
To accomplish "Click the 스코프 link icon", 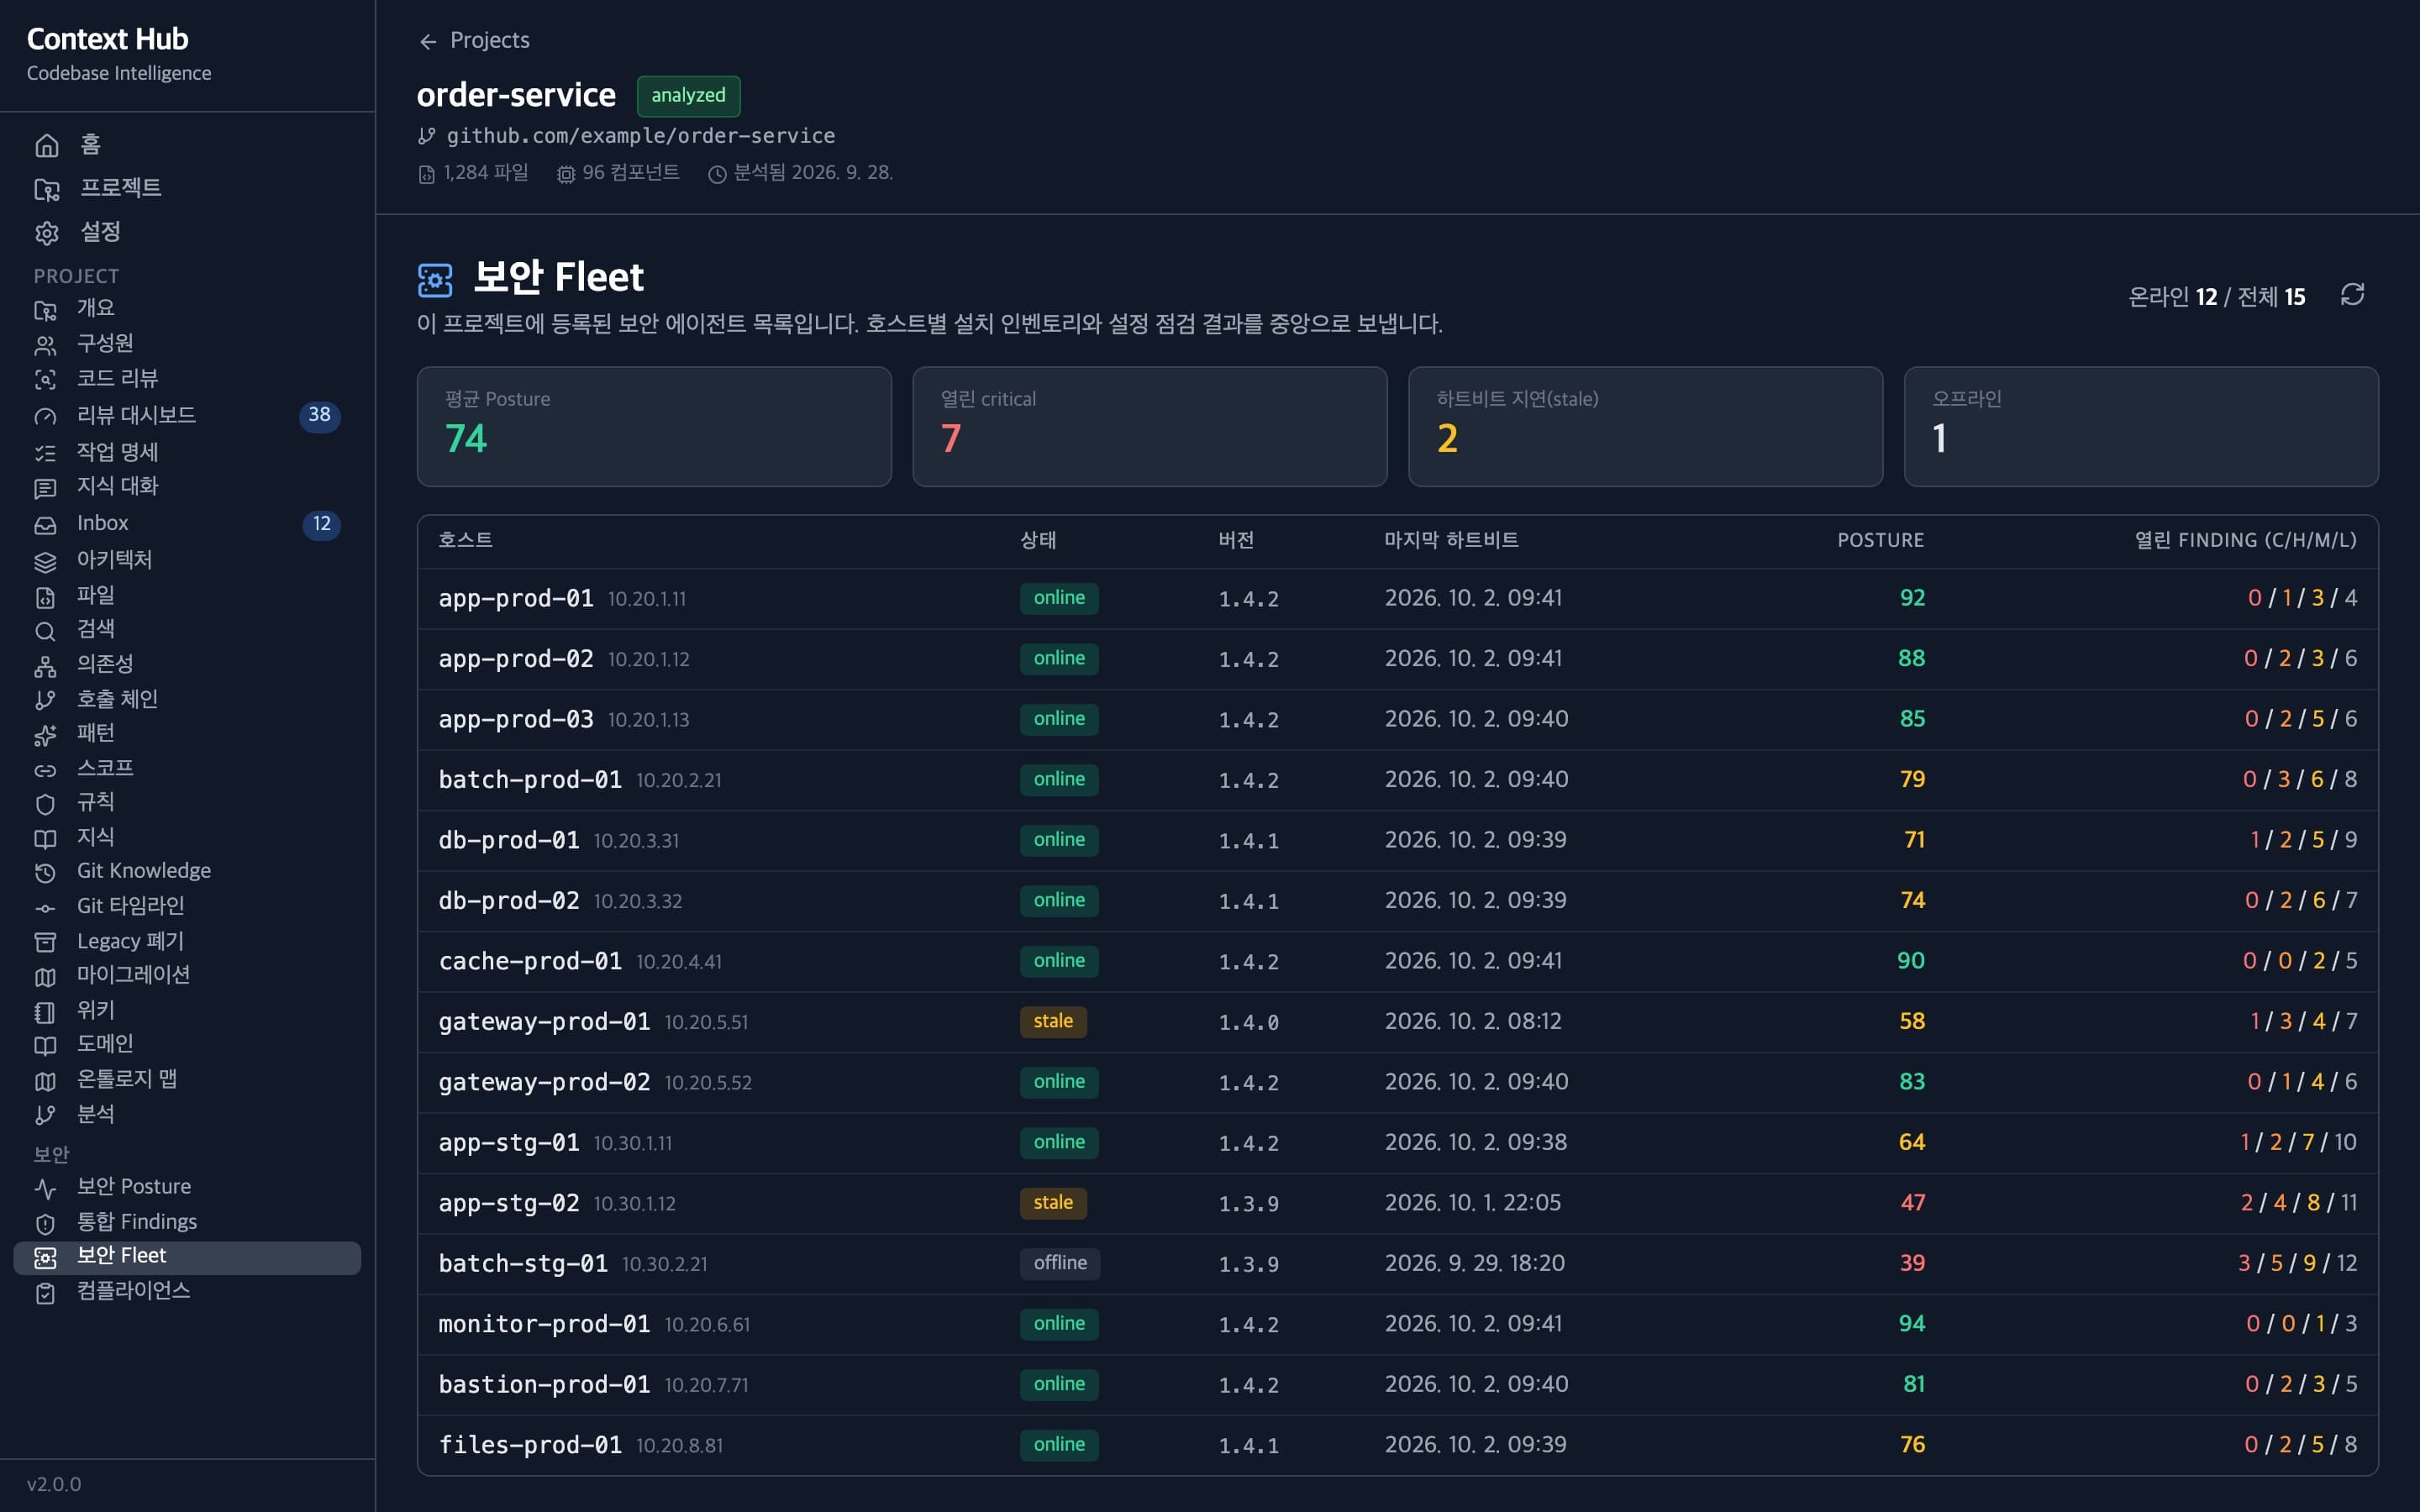I will pyautogui.click(x=45, y=770).
